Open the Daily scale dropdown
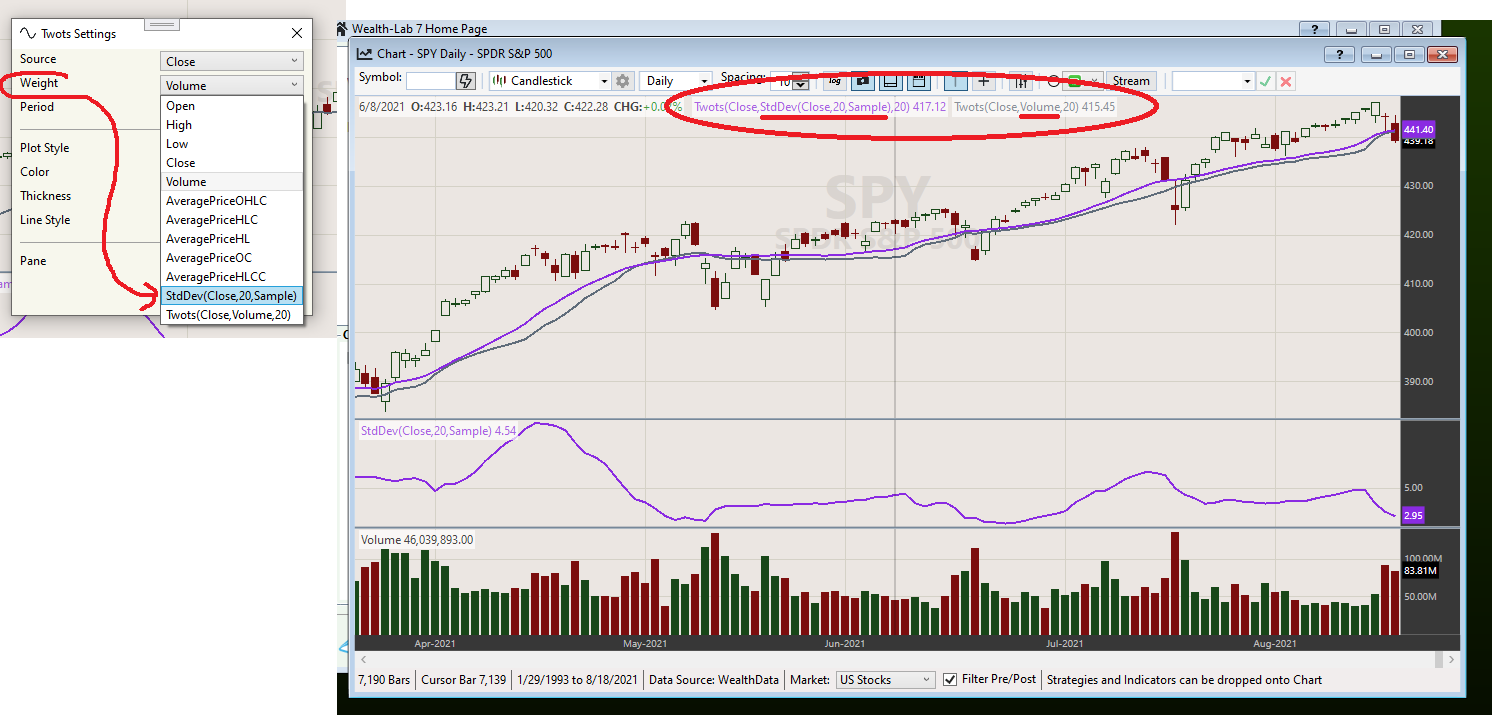Viewport: 1492px width, 715px height. pos(676,81)
